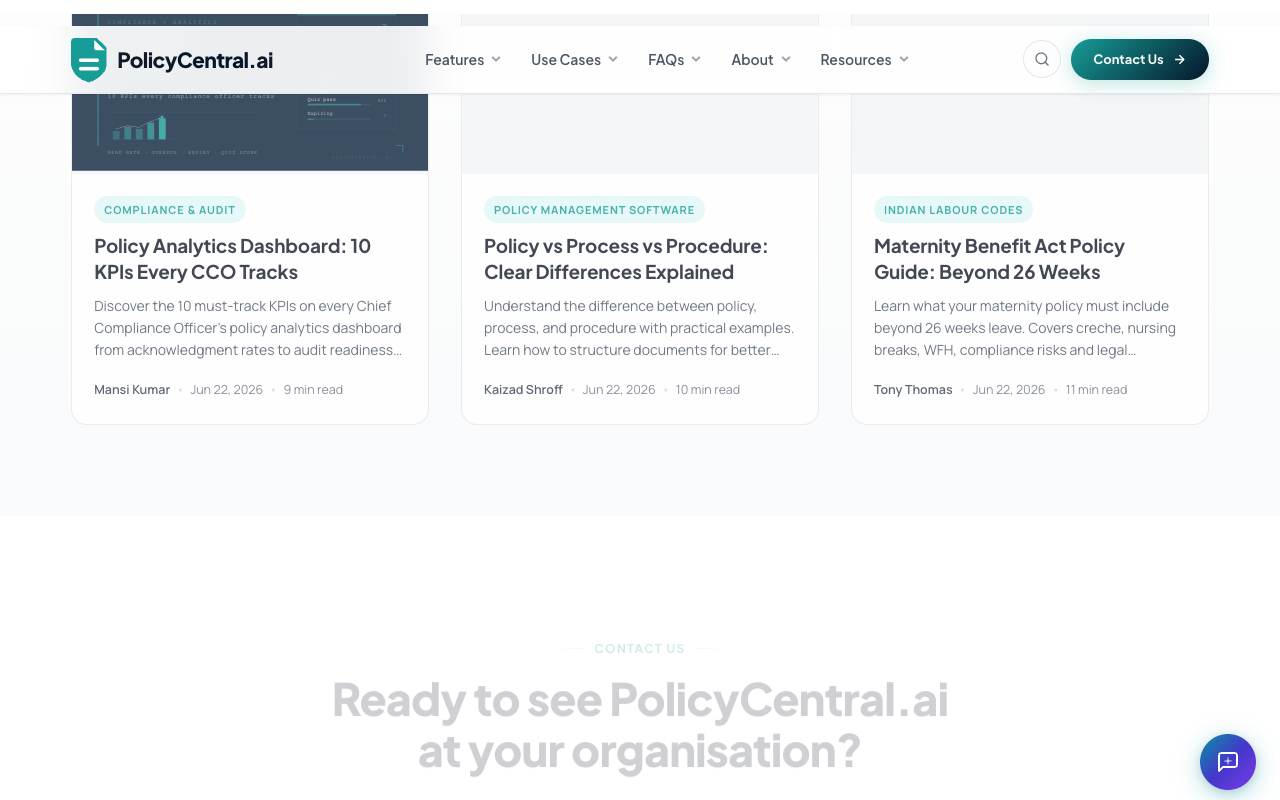Click the '11 min read' label
This screenshot has height=800, width=1280.
pyautogui.click(x=1096, y=390)
